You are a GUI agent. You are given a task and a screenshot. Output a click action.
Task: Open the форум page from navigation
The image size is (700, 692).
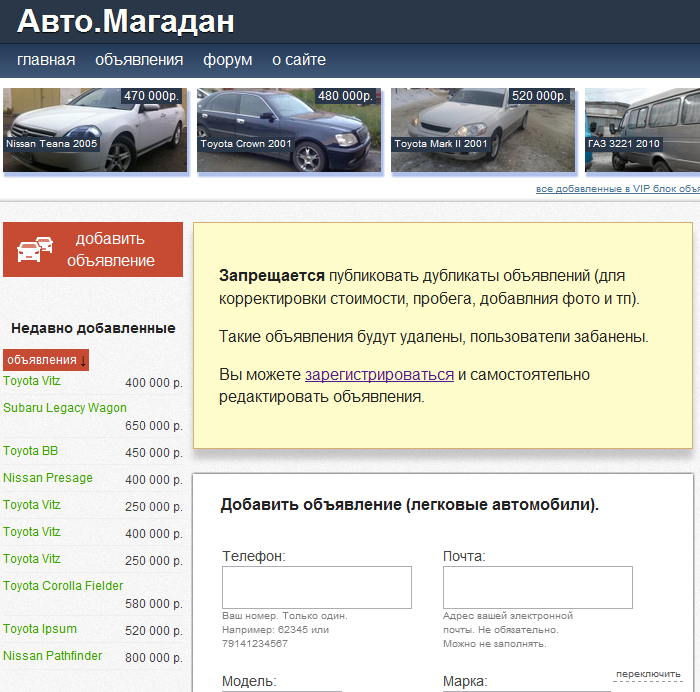[x=228, y=60]
